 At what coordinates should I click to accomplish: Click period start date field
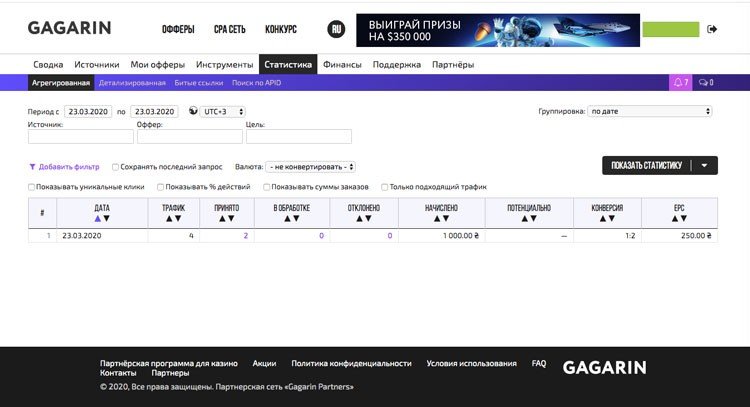tap(88, 111)
